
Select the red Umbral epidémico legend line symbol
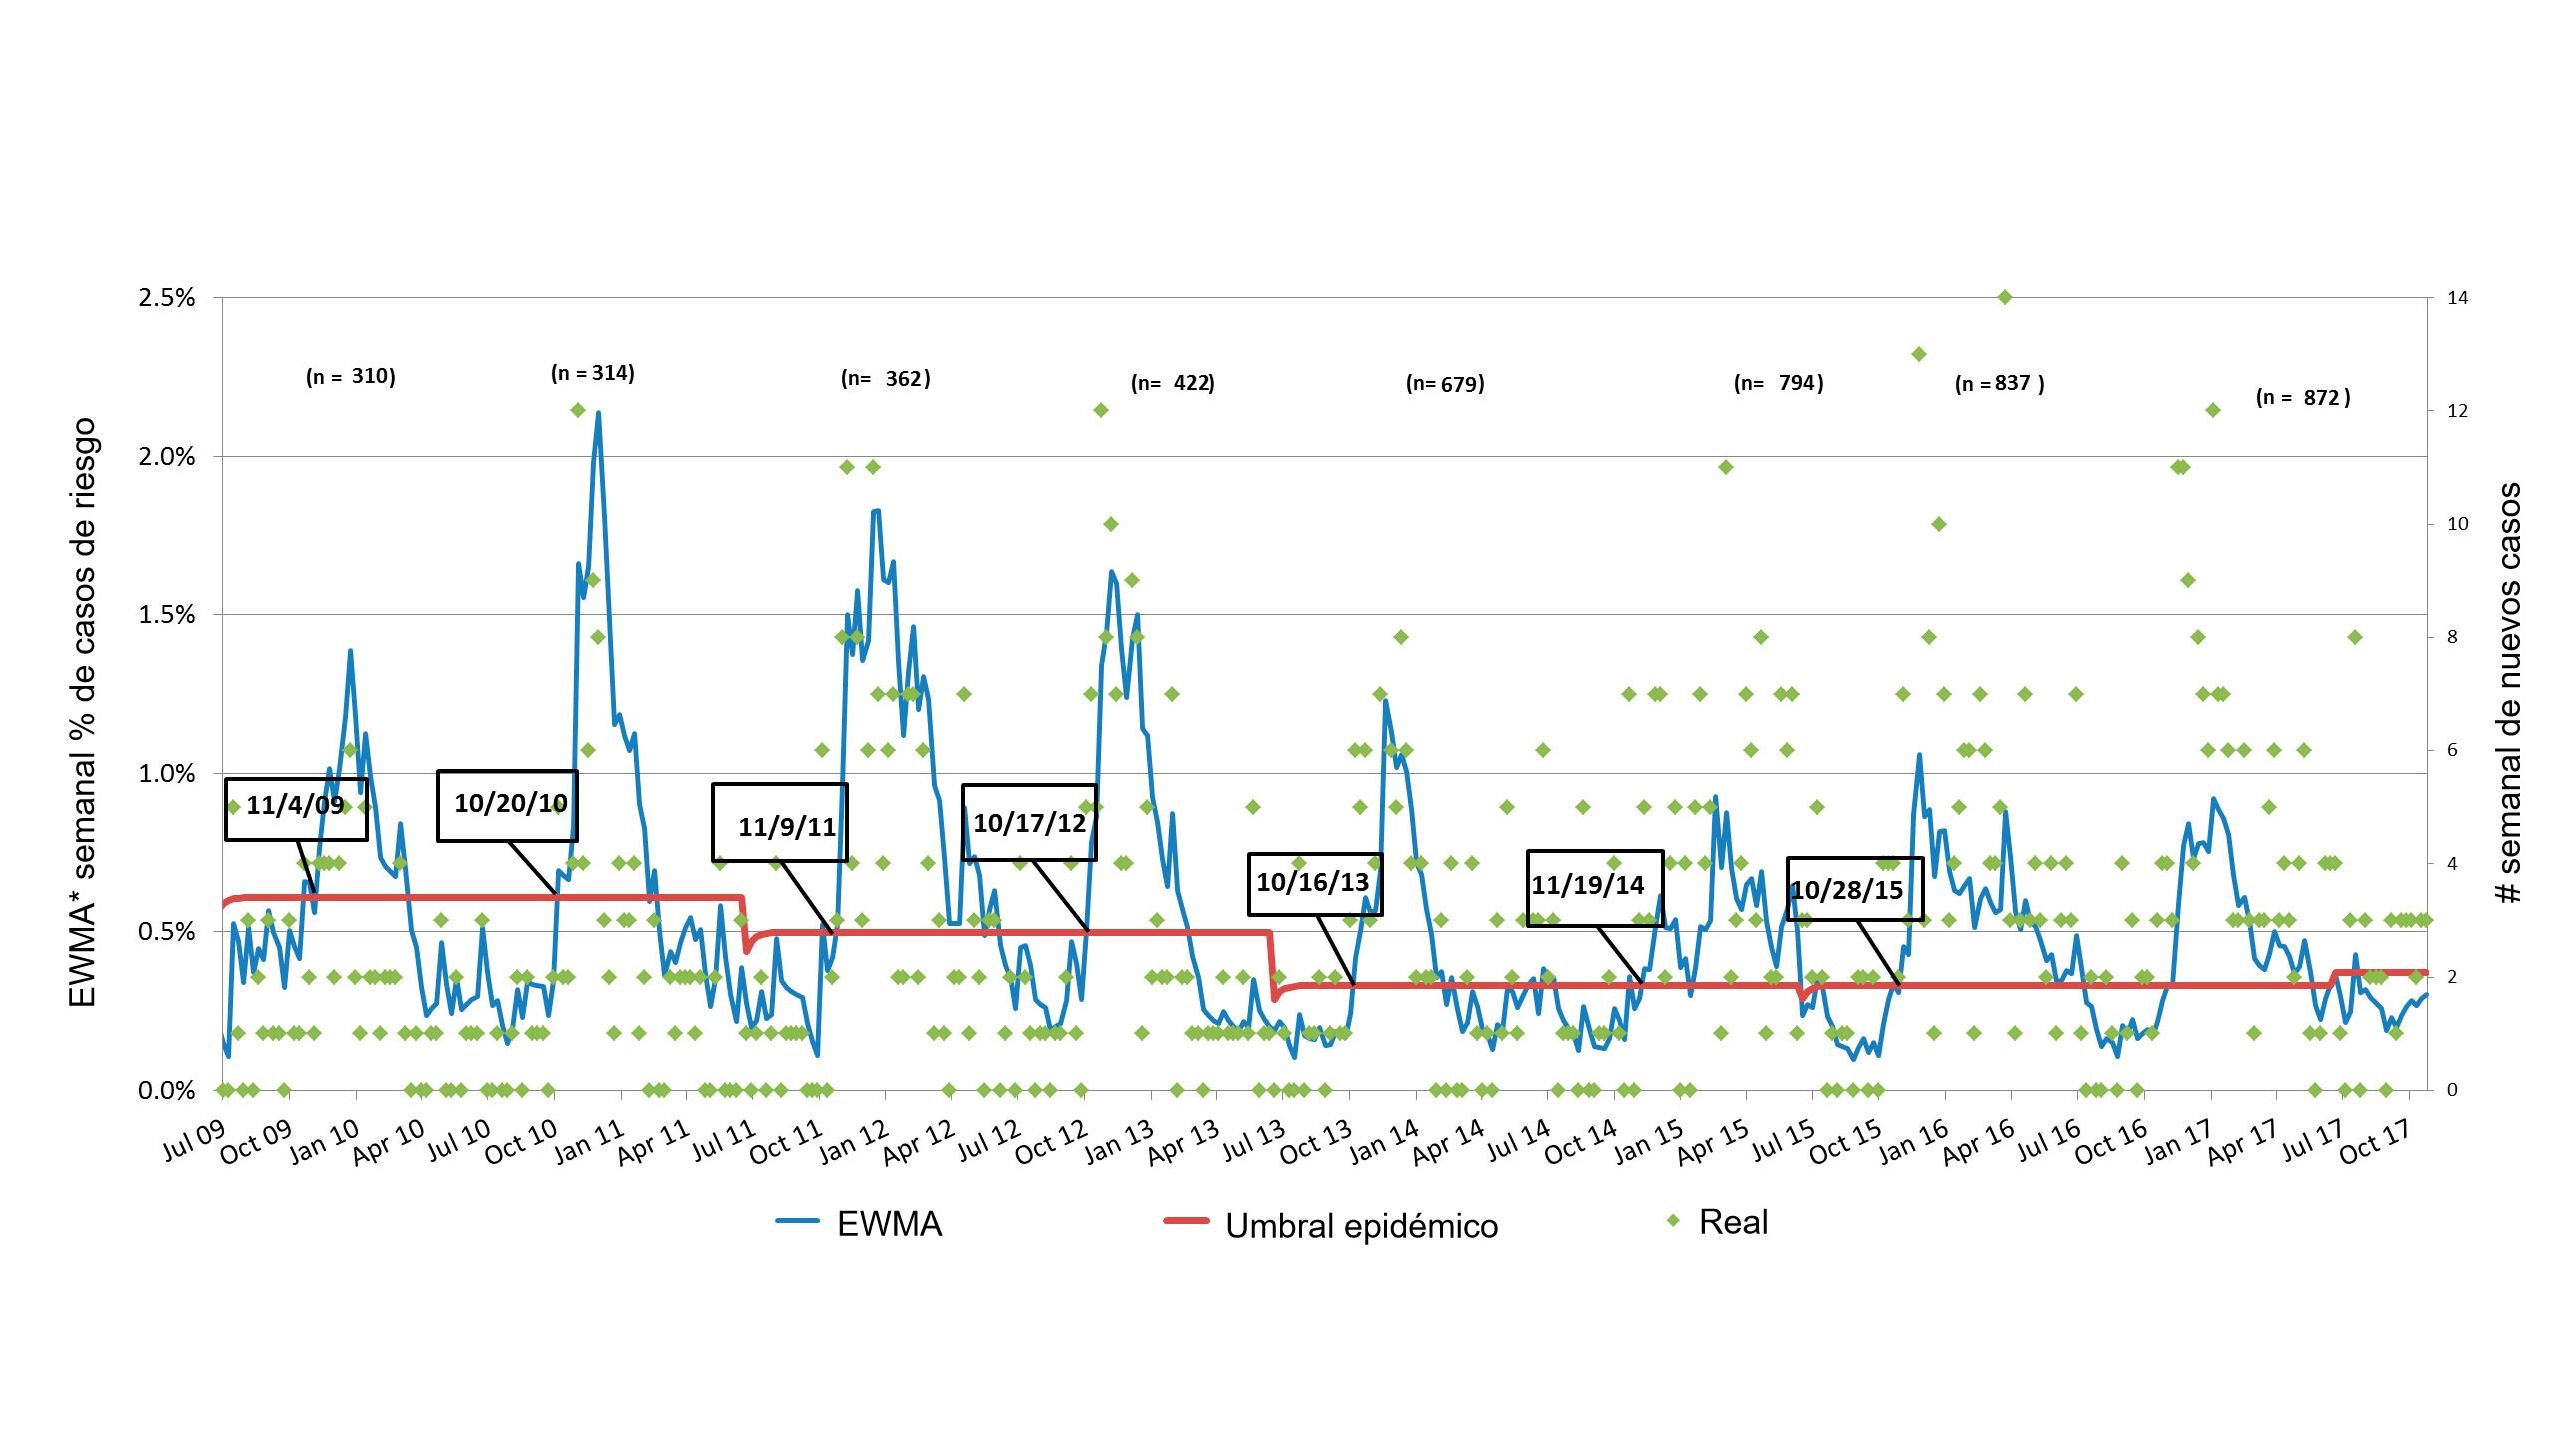click(x=1185, y=1220)
